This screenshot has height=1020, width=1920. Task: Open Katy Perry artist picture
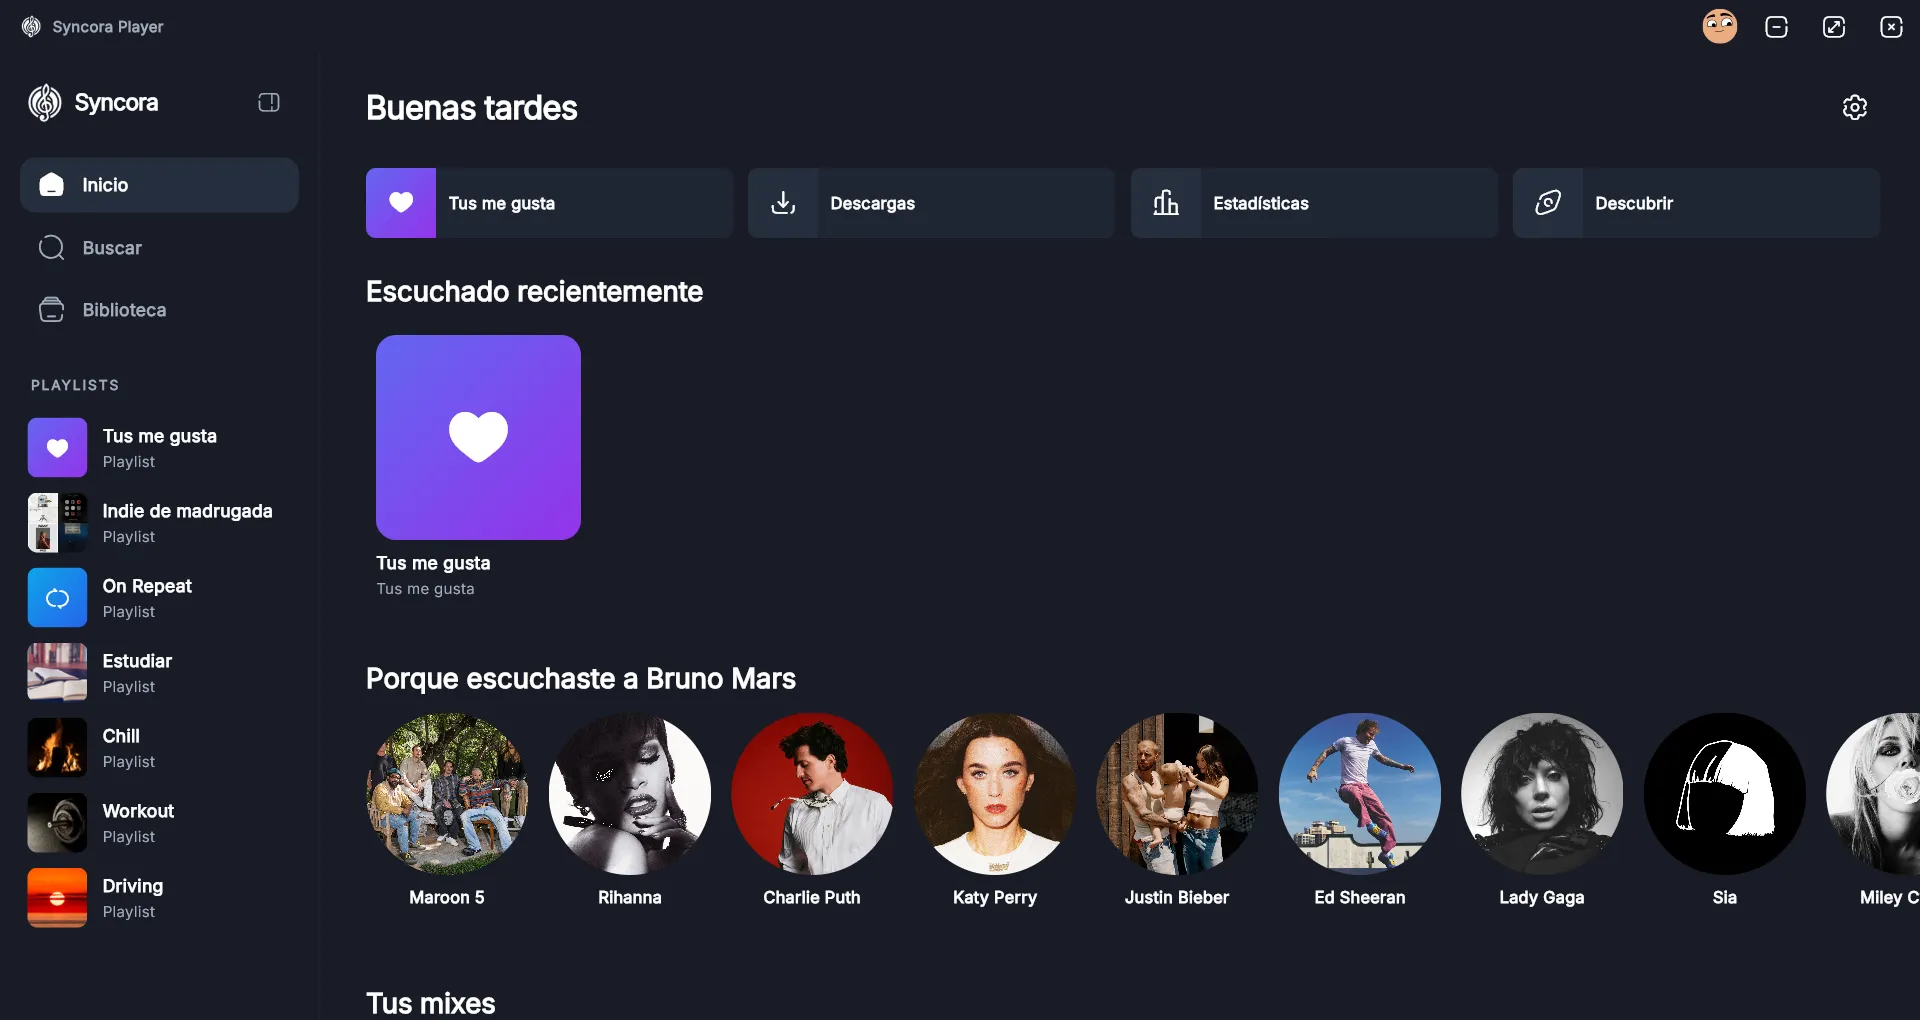[995, 794]
